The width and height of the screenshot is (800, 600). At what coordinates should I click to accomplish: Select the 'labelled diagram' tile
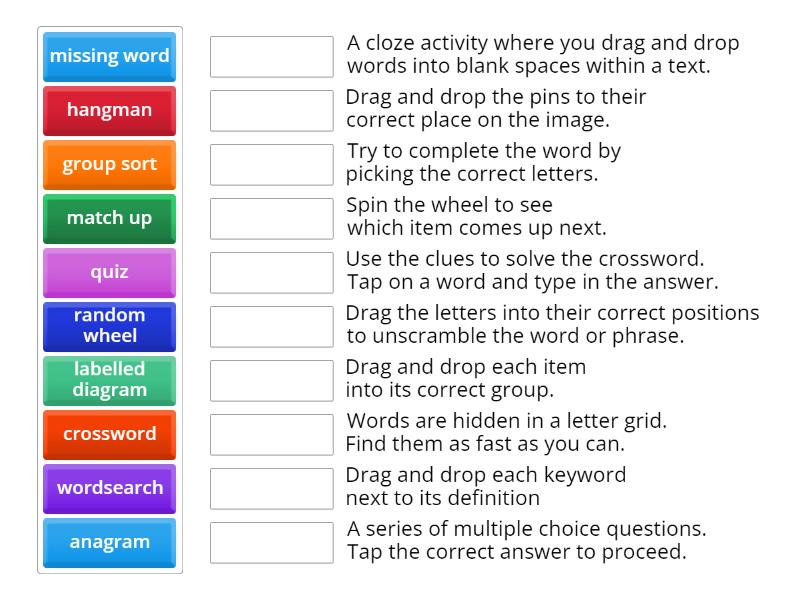pos(109,381)
